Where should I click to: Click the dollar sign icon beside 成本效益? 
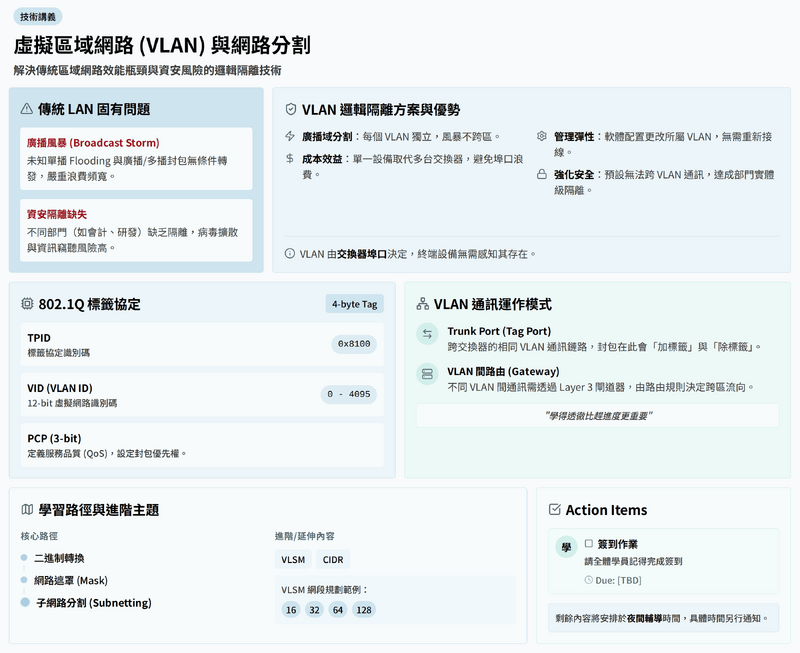[x=290, y=158]
